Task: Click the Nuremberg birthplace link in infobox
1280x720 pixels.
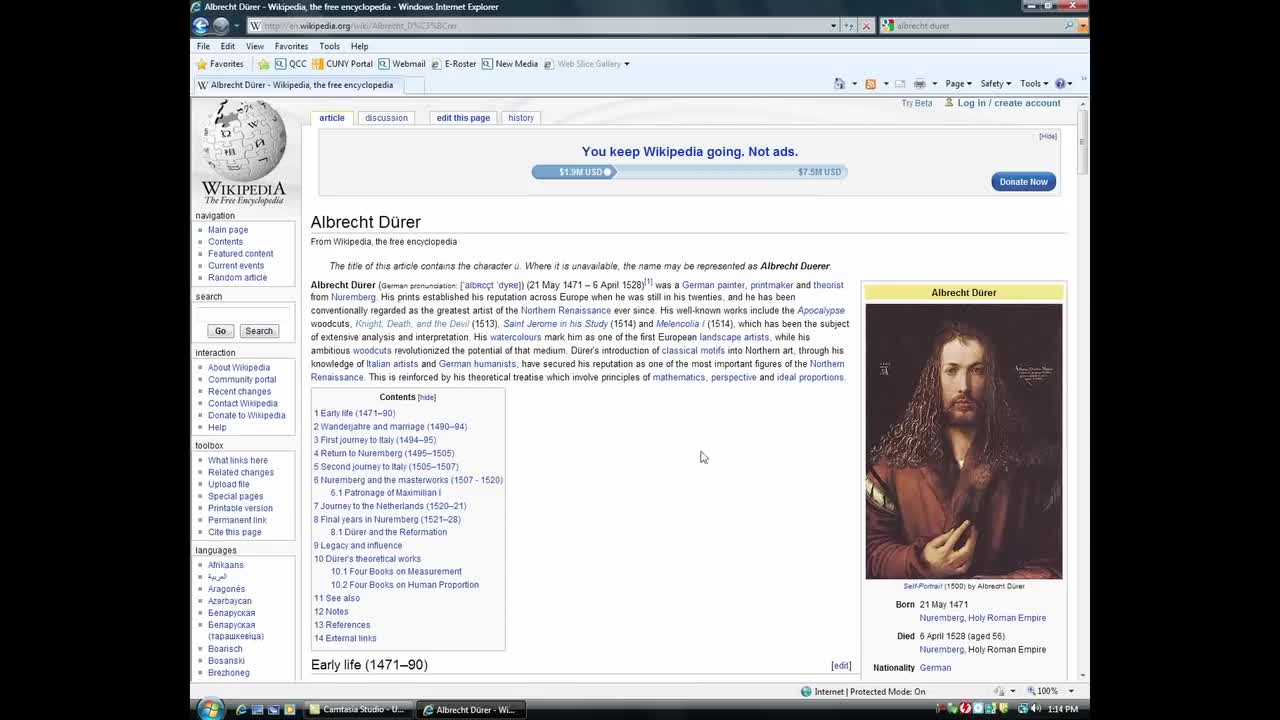Action: pyautogui.click(x=941, y=618)
